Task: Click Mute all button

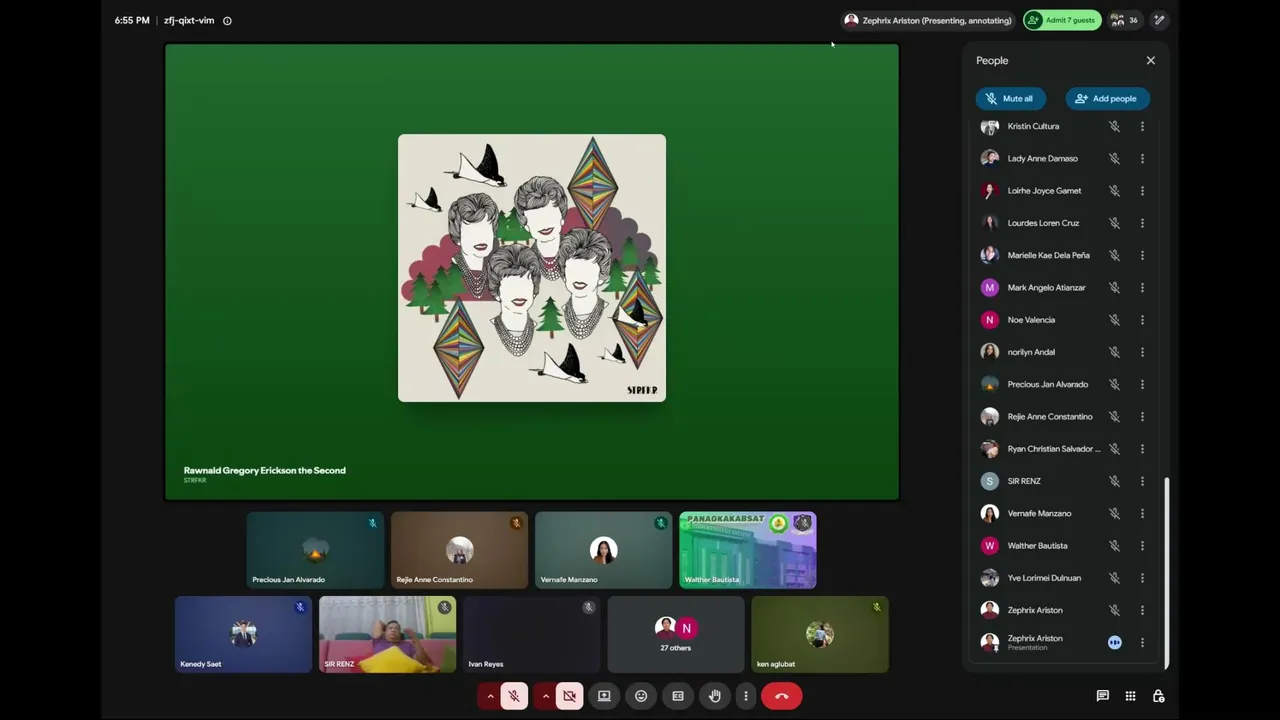Action: tap(1010, 99)
